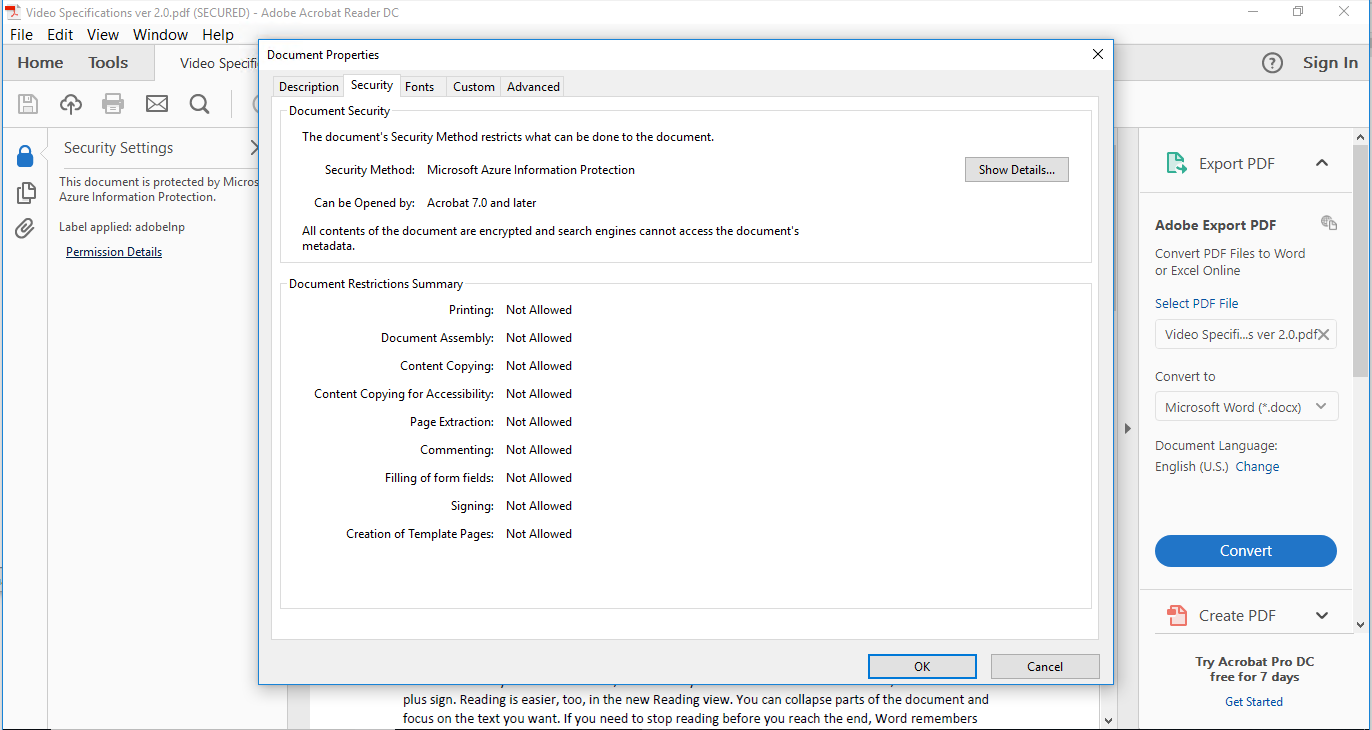This screenshot has width=1372, height=730.
Task: Collapse the Export PDF section
Action: (x=1322, y=162)
